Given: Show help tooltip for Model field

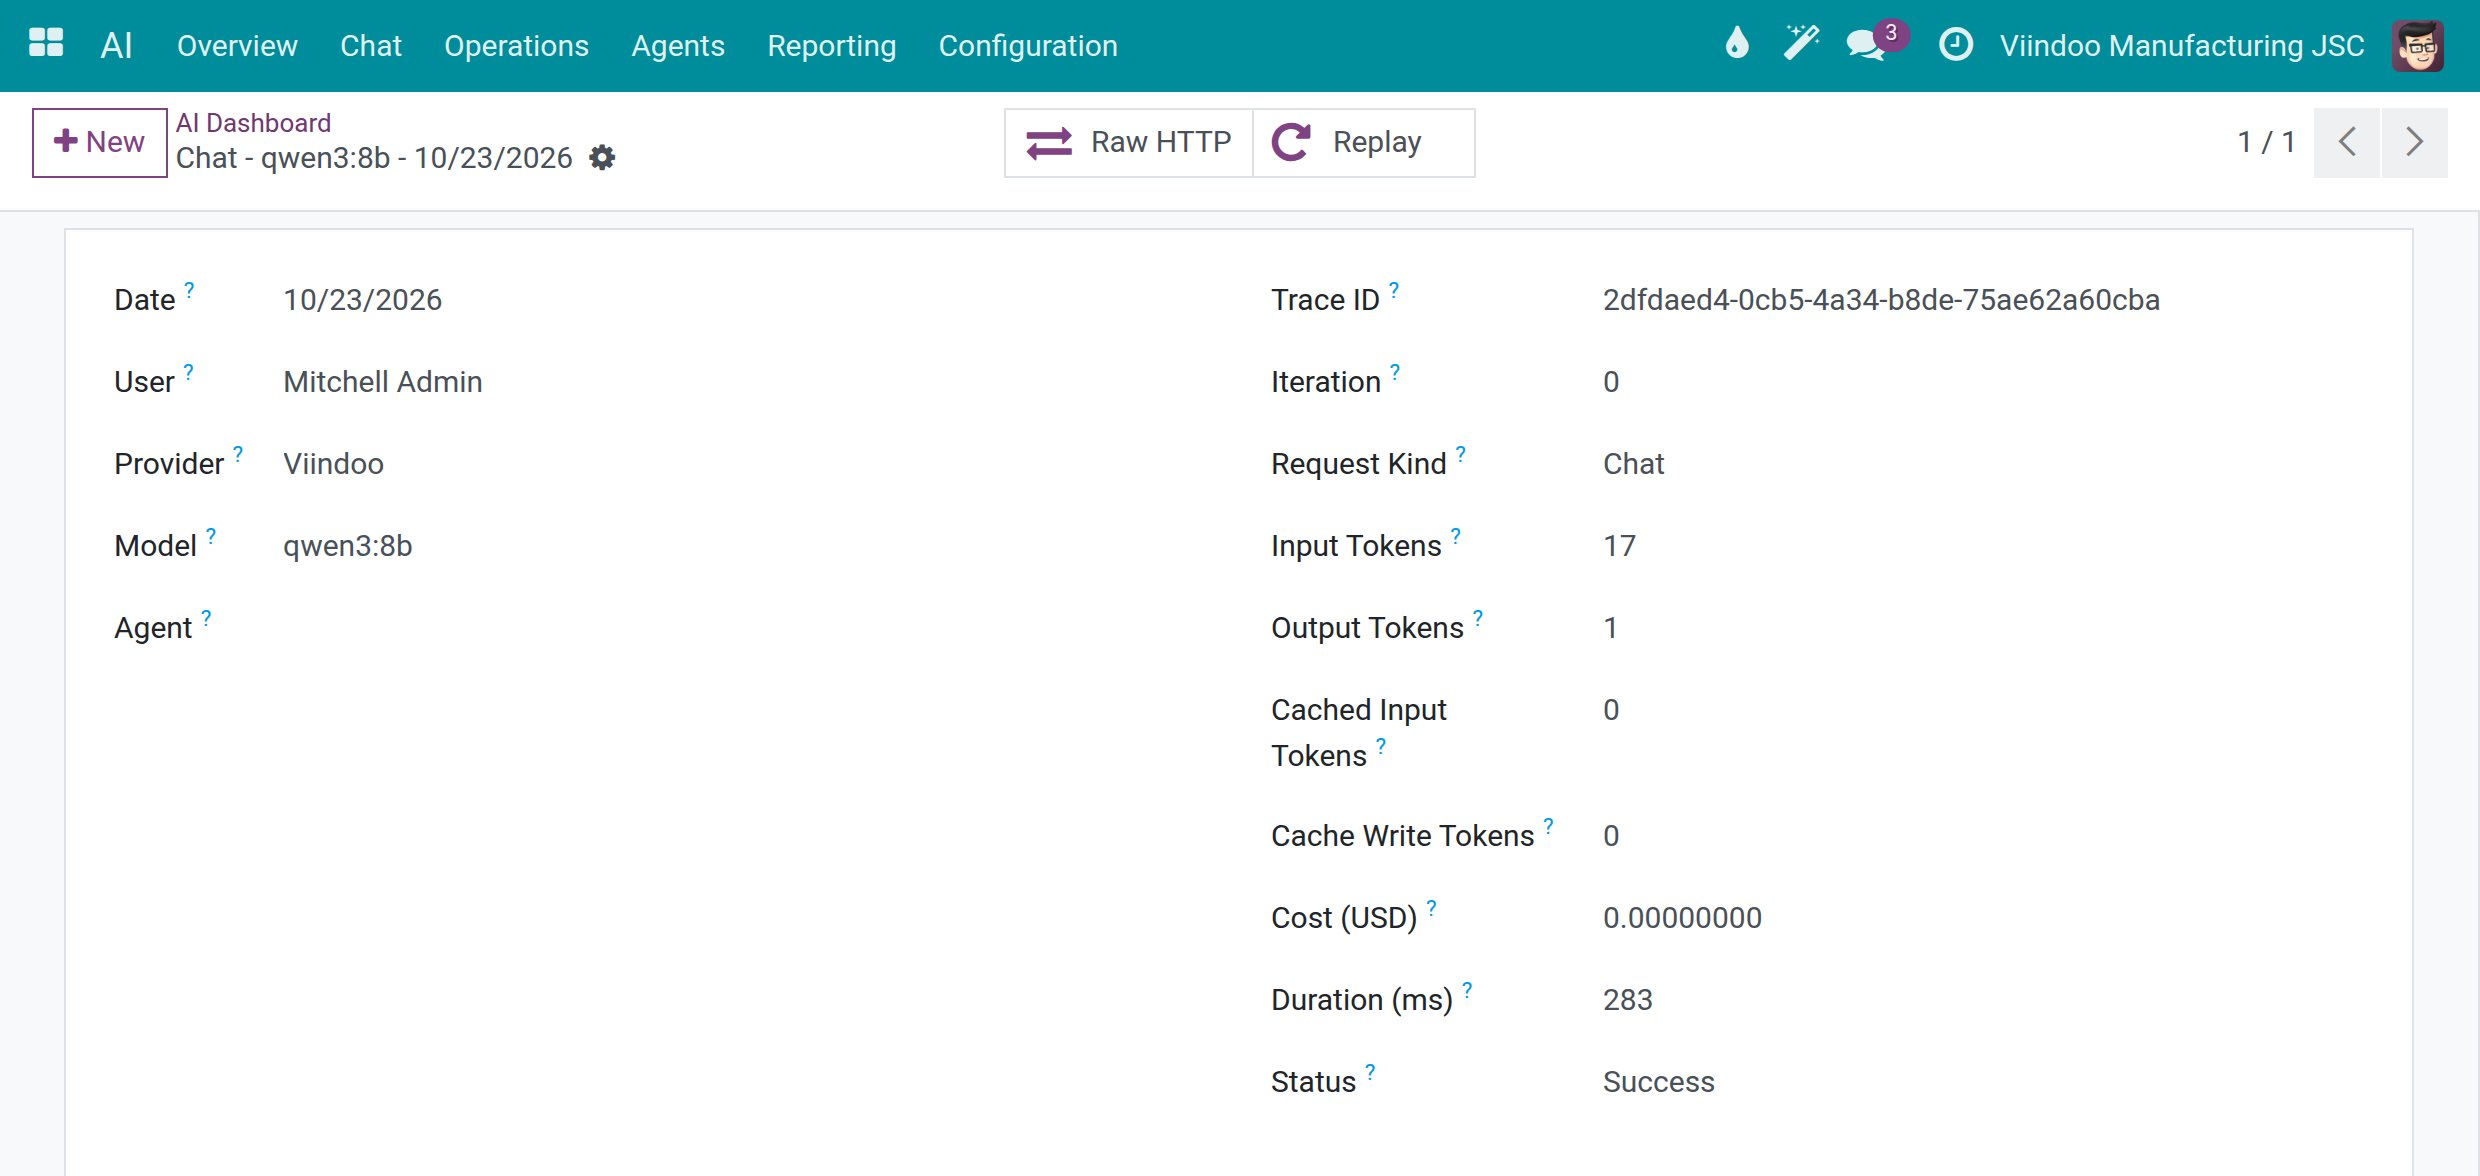Looking at the screenshot, I should pyautogui.click(x=211, y=535).
